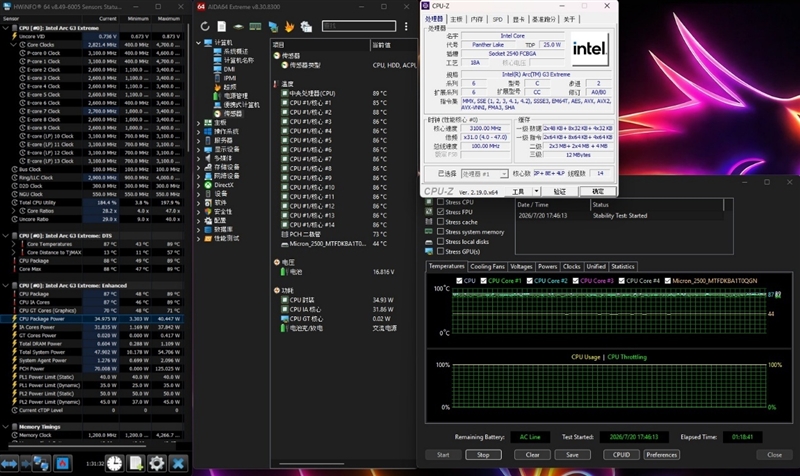
Task: Click the HWiNFO blue X close-sensors icon
Action: tap(178, 463)
